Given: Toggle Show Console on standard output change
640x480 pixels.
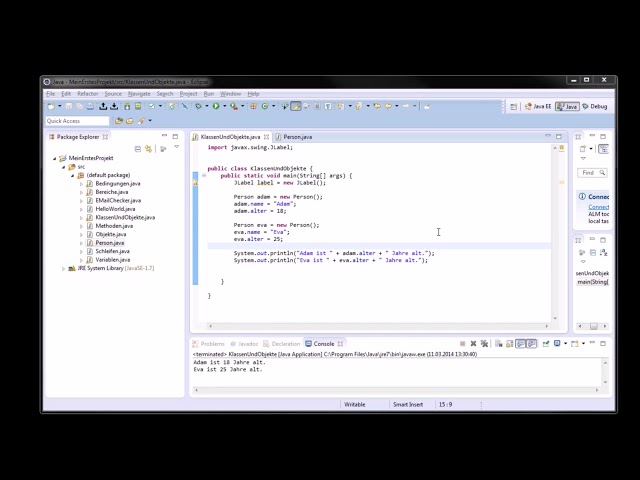Looking at the screenshot, I should pos(520,344).
